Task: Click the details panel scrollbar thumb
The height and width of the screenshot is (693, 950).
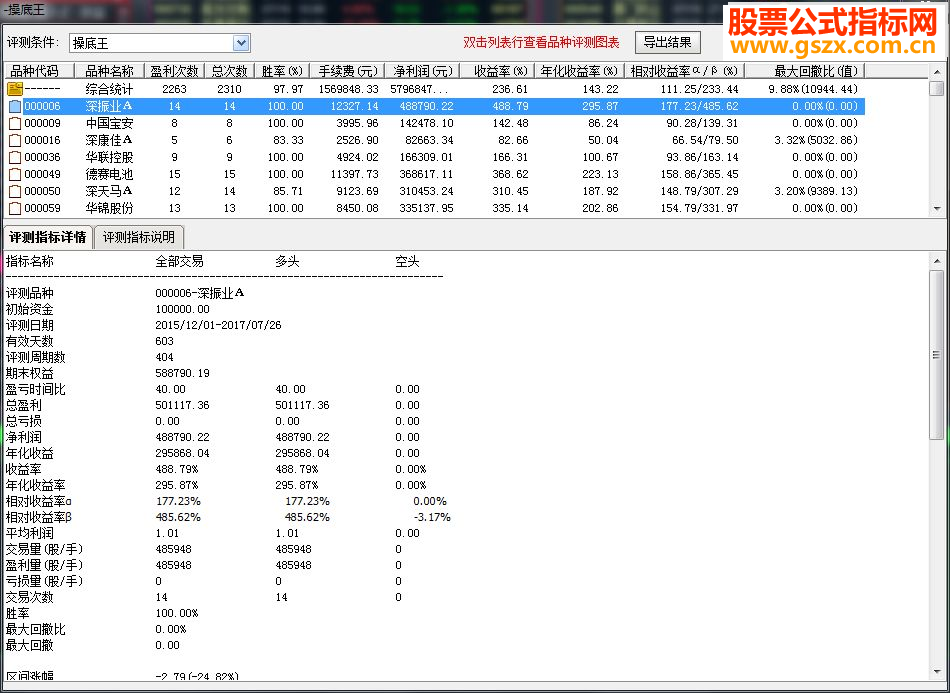Action: [x=937, y=355]
